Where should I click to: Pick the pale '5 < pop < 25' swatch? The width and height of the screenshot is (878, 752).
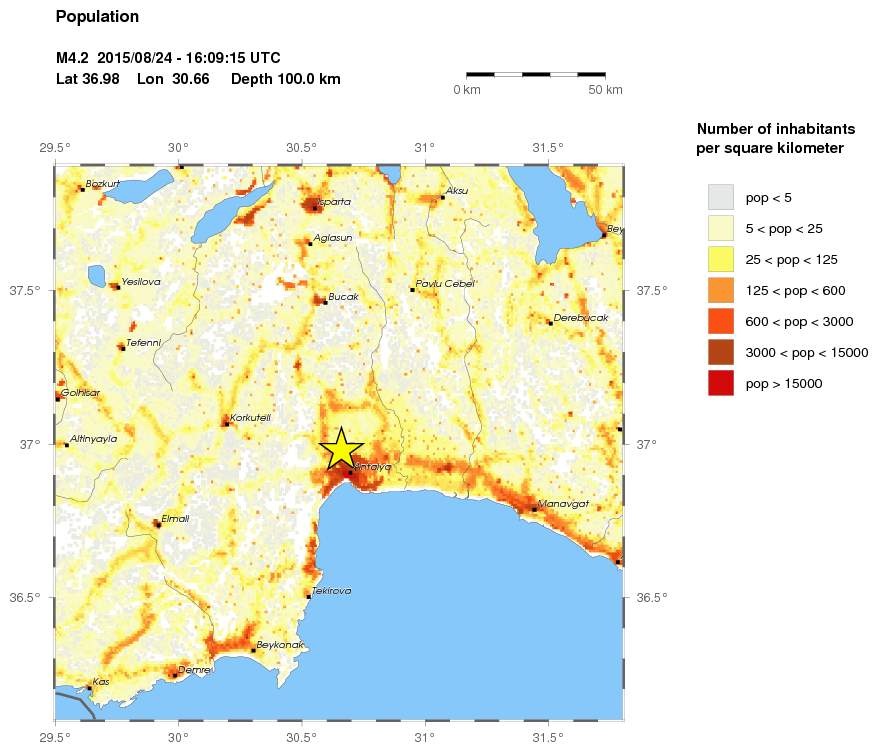click(721, 228)
